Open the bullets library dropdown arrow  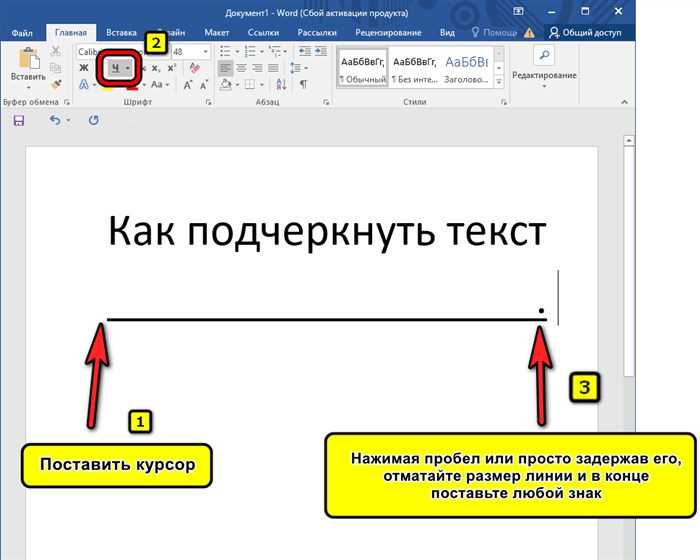tap(237, 51)
